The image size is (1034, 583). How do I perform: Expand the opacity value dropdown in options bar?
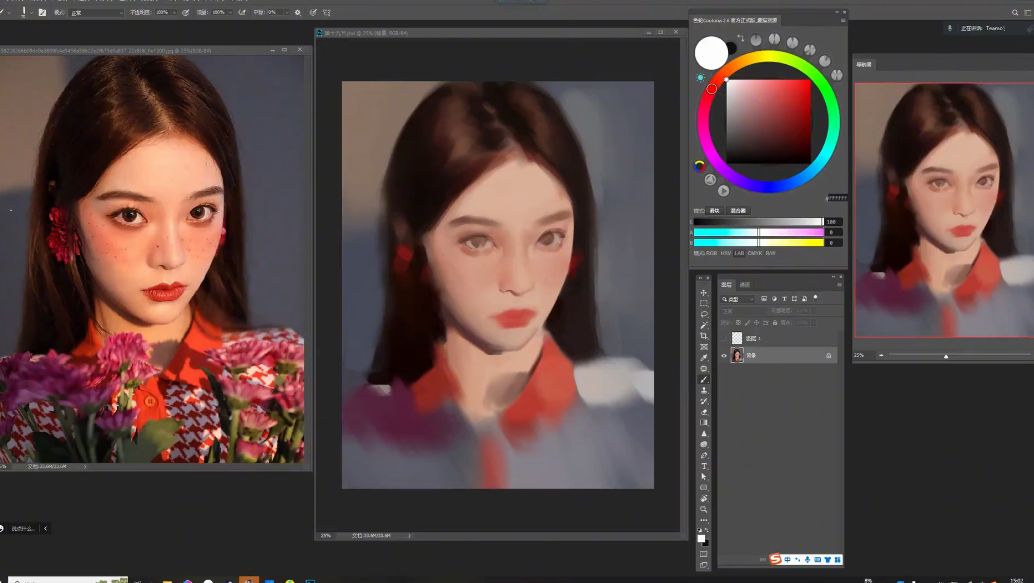175,13
